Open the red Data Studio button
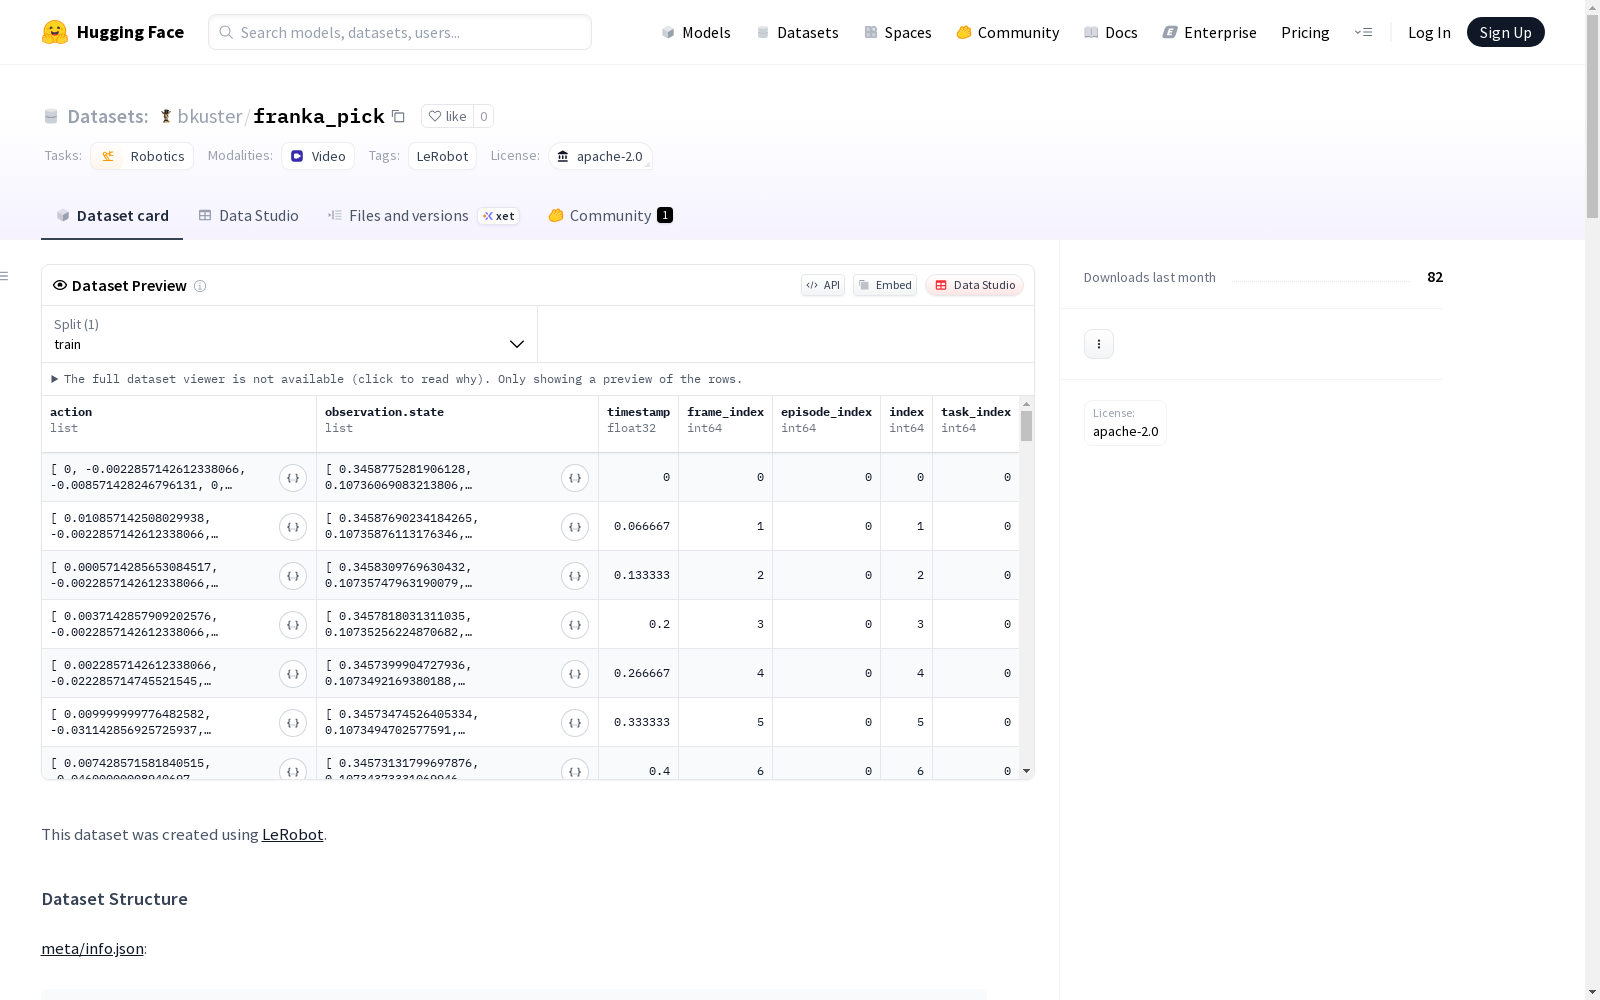The image size is (1600, 1000). (x=975, y=285)
